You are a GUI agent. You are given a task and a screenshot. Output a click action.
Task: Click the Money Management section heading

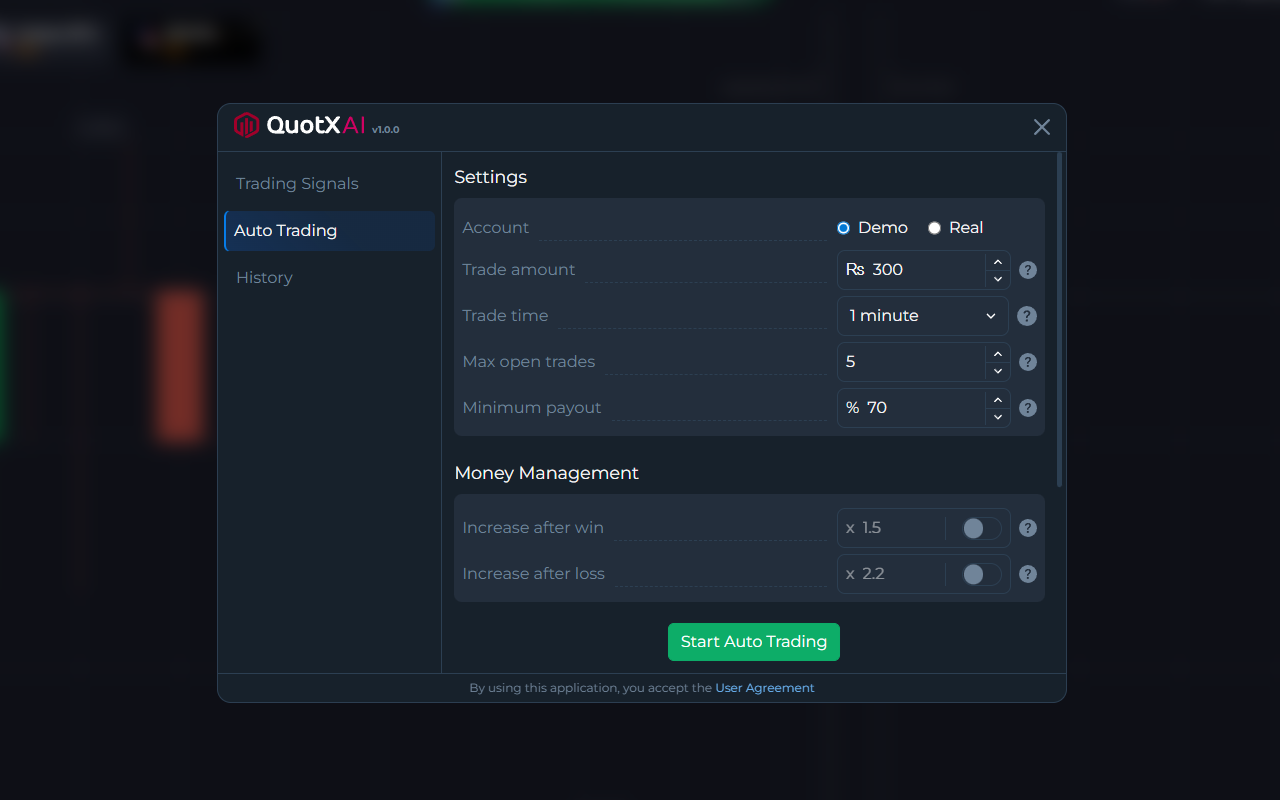coord(546,473)
